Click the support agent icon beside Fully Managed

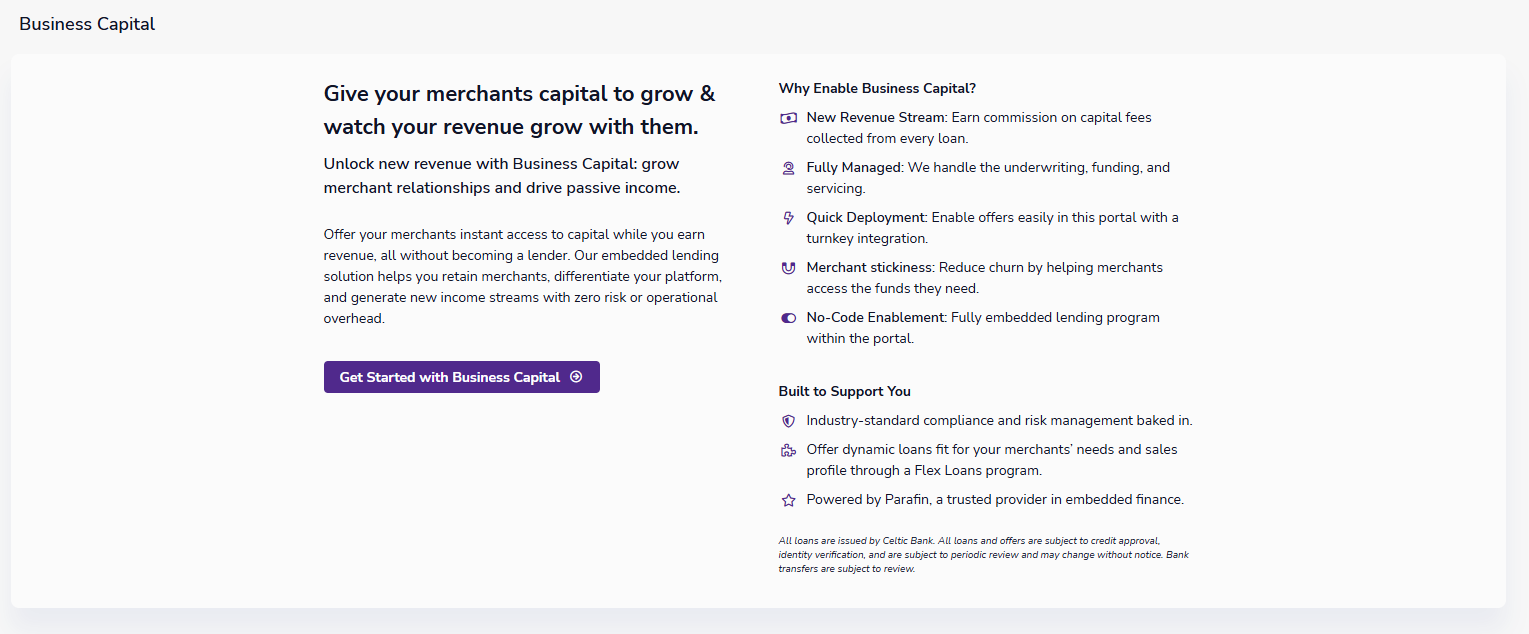pyautogui.click(x=788, y=168)
